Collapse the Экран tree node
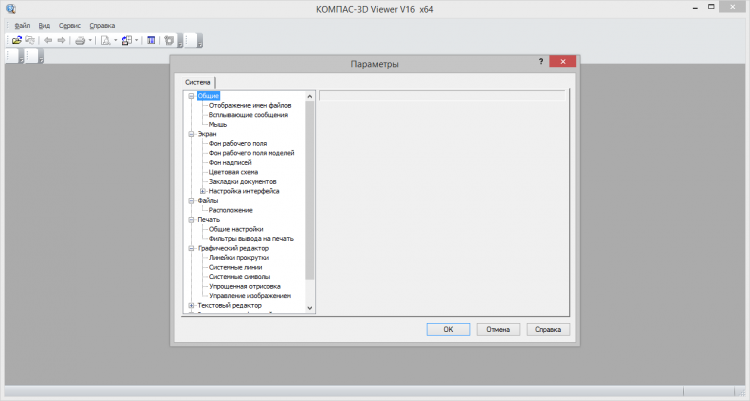The image size is (750, 401). pos(191,134)
